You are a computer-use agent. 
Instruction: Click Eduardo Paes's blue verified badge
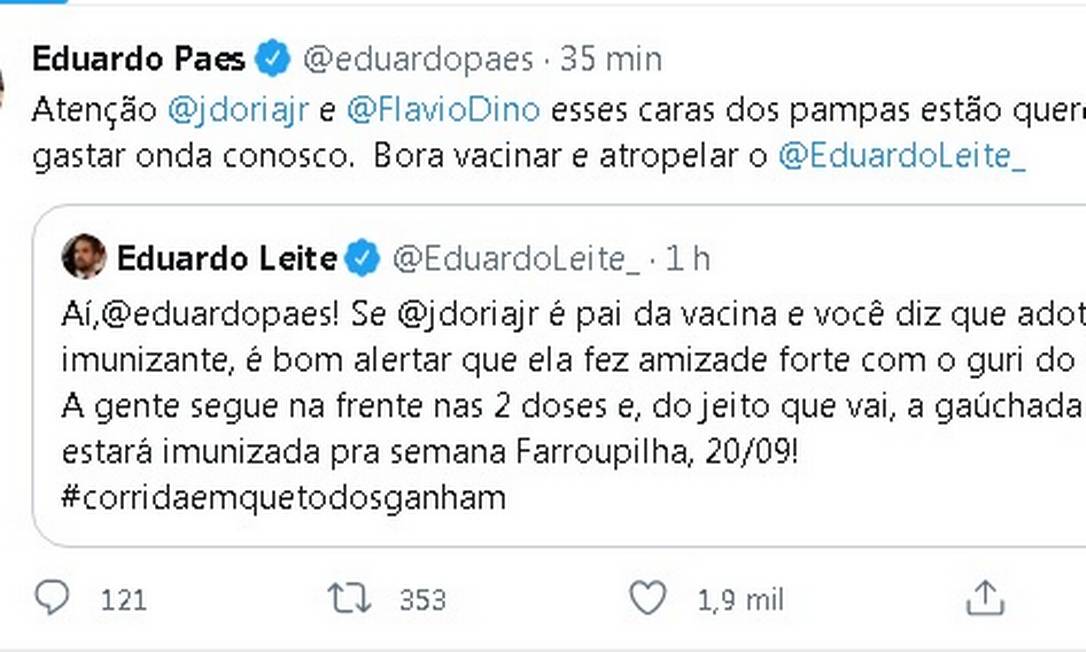tap(272, 59)
